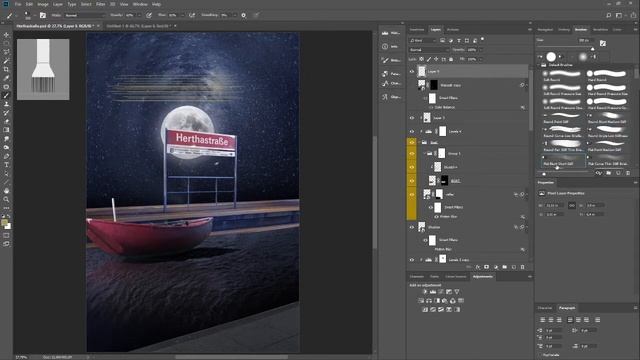Open the layer Kind filter dropdown
The height and width of the screenshot is (360, 640).
point(423,40)
